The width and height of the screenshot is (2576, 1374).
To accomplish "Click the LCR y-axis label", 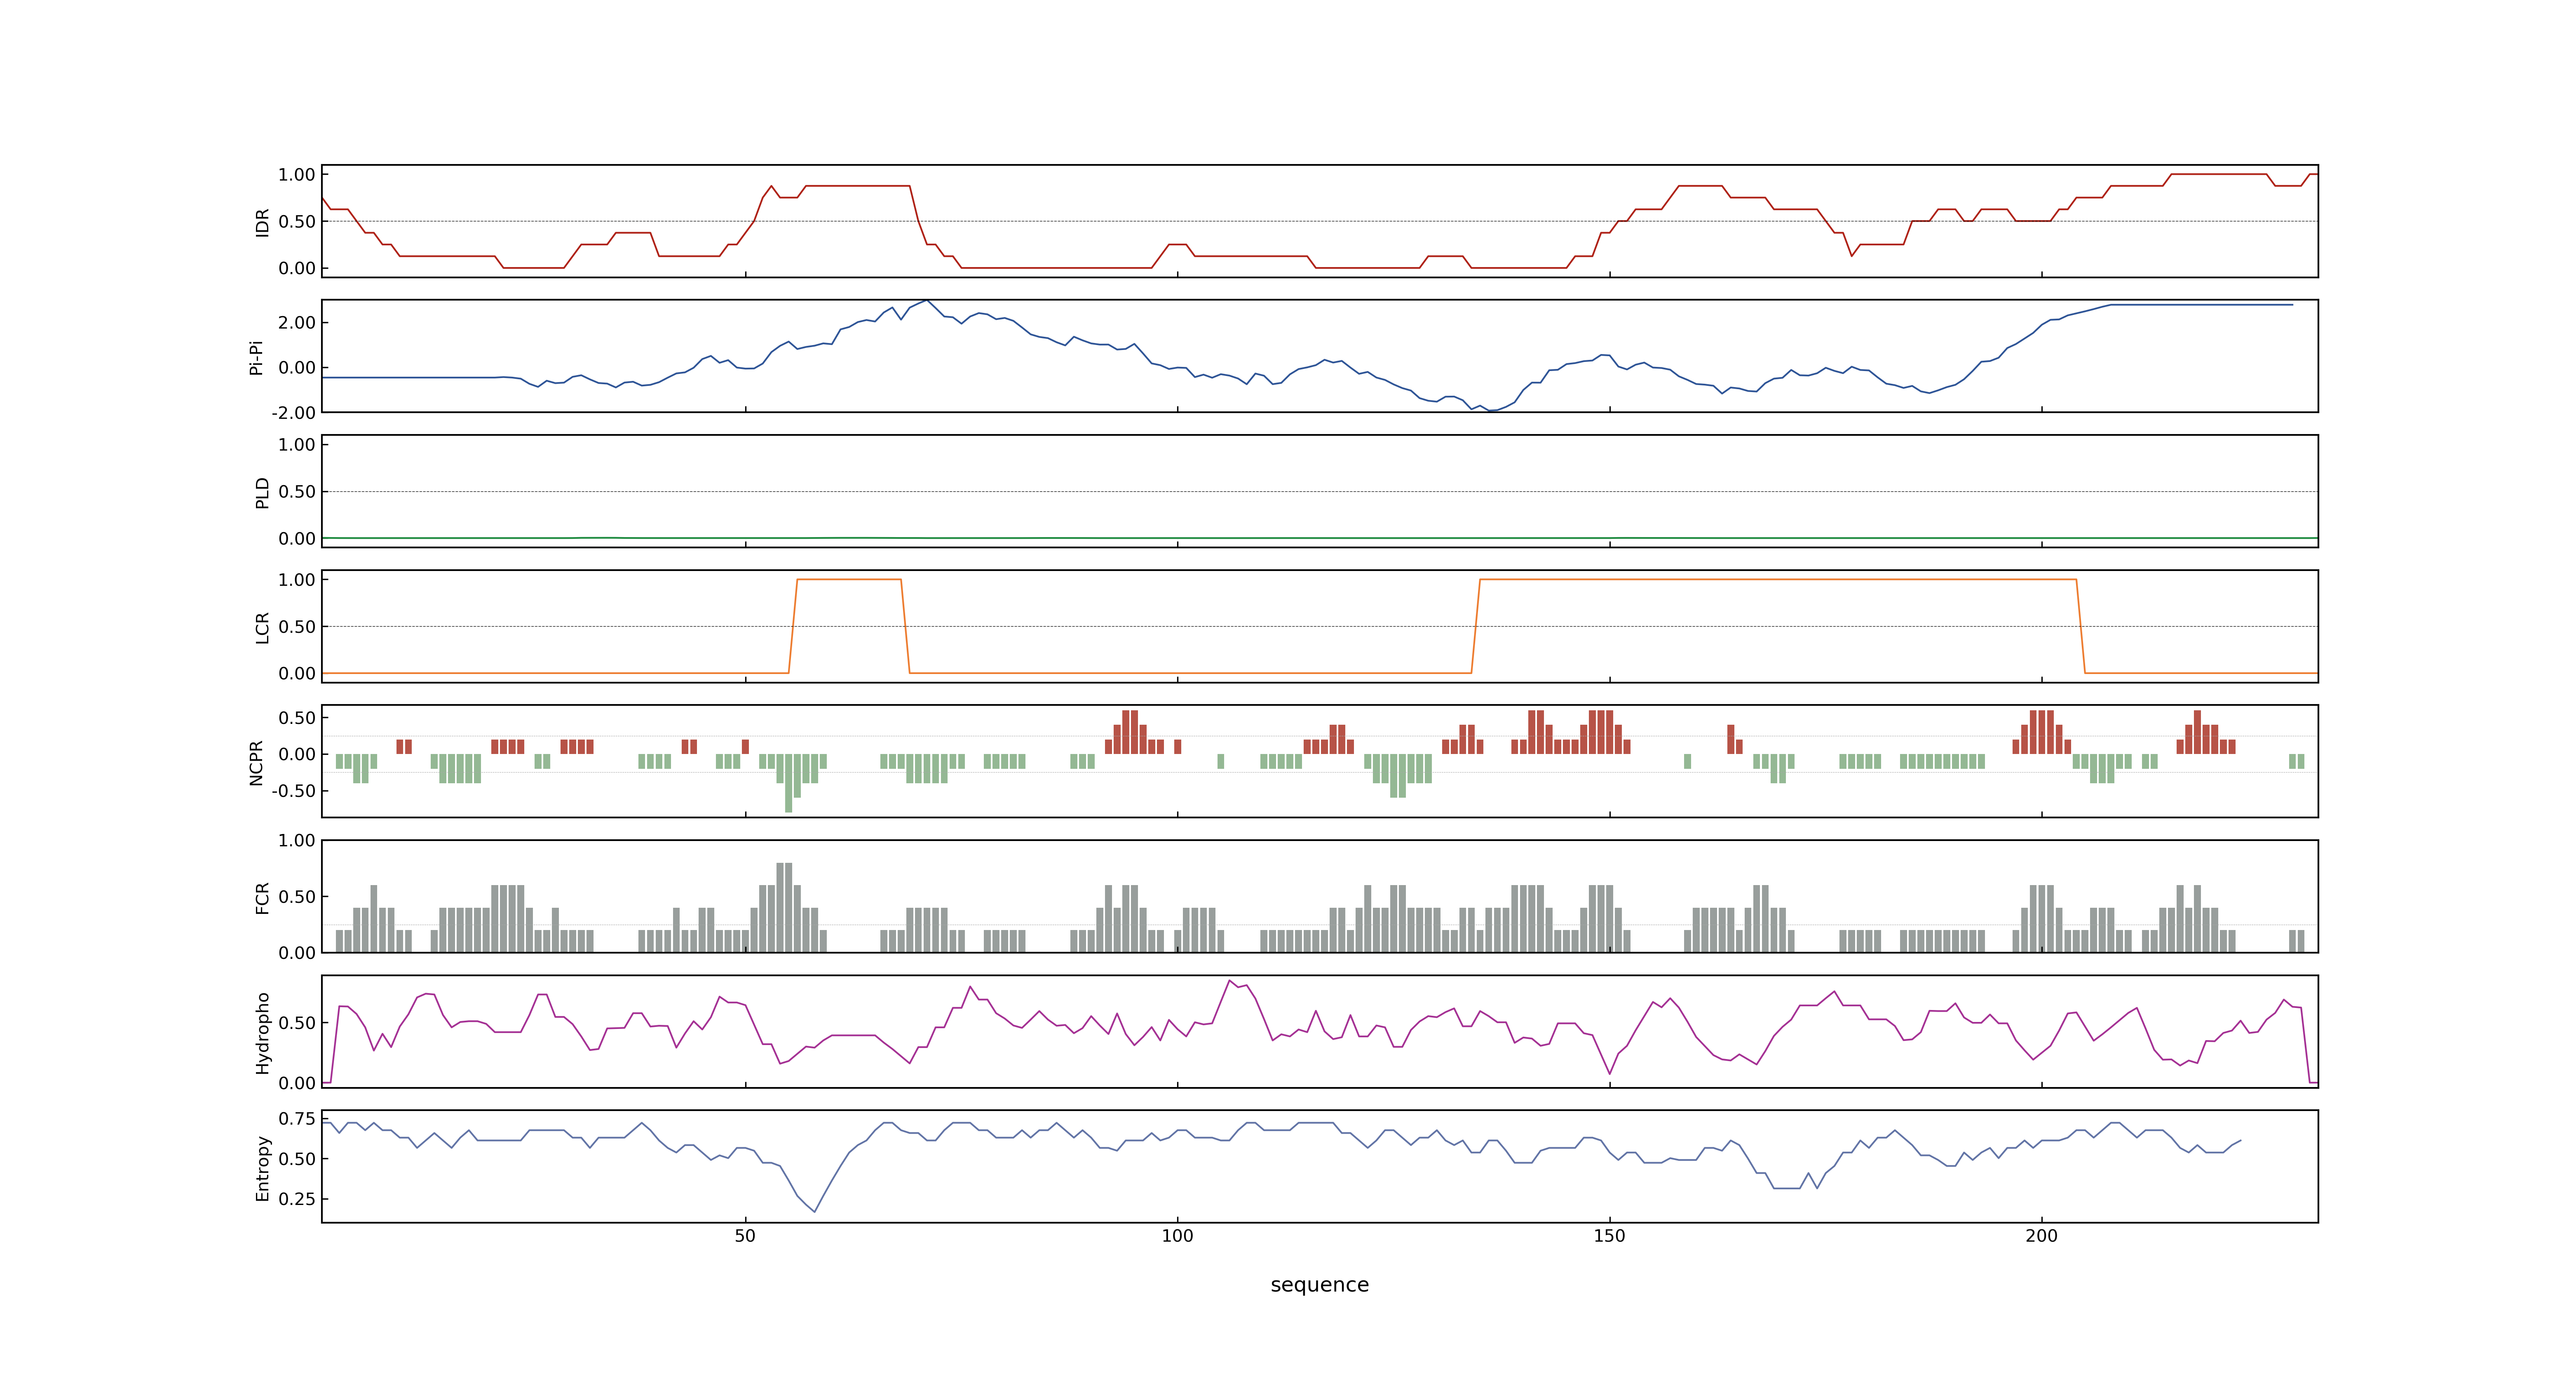I will click(262, 627).
